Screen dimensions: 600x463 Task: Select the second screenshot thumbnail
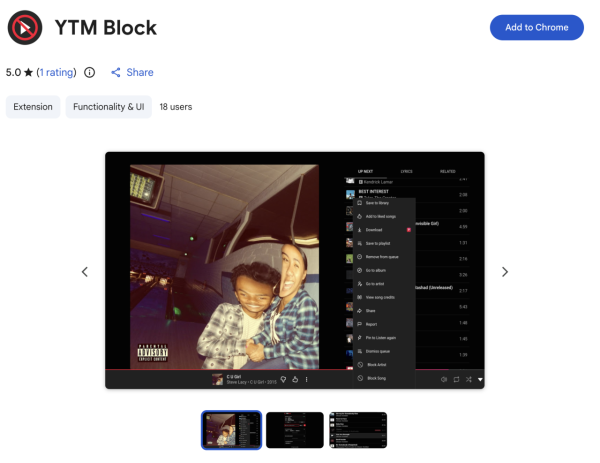pos(295,430)
